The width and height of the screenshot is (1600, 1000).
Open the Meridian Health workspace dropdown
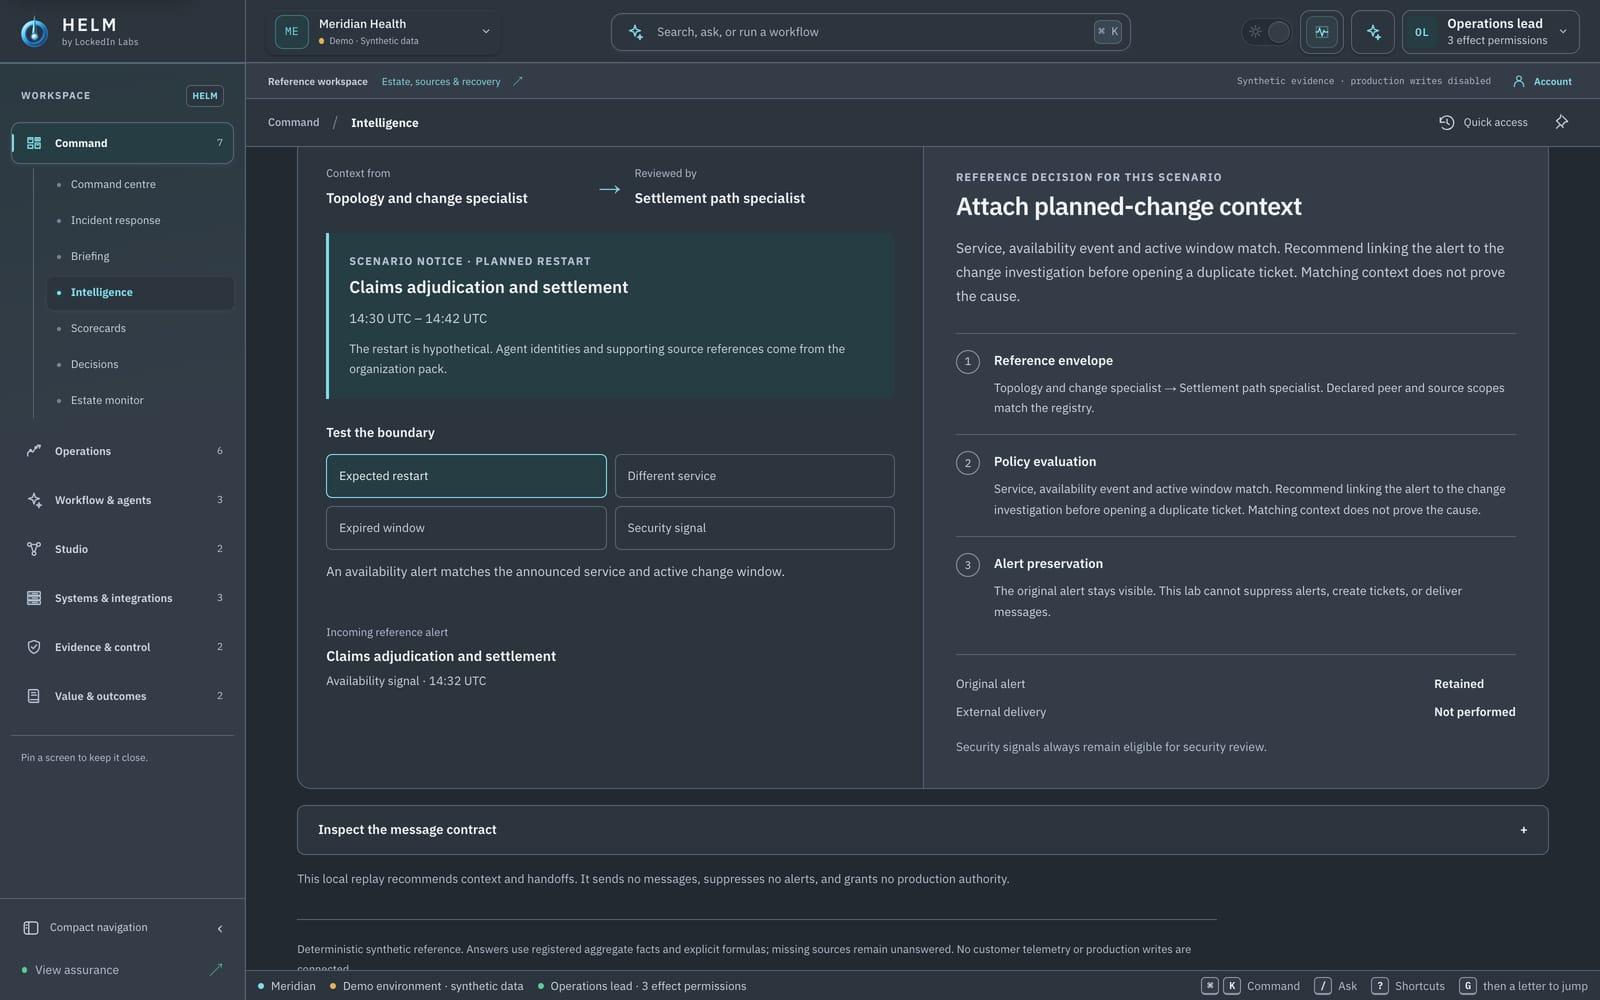click(385, 32)
